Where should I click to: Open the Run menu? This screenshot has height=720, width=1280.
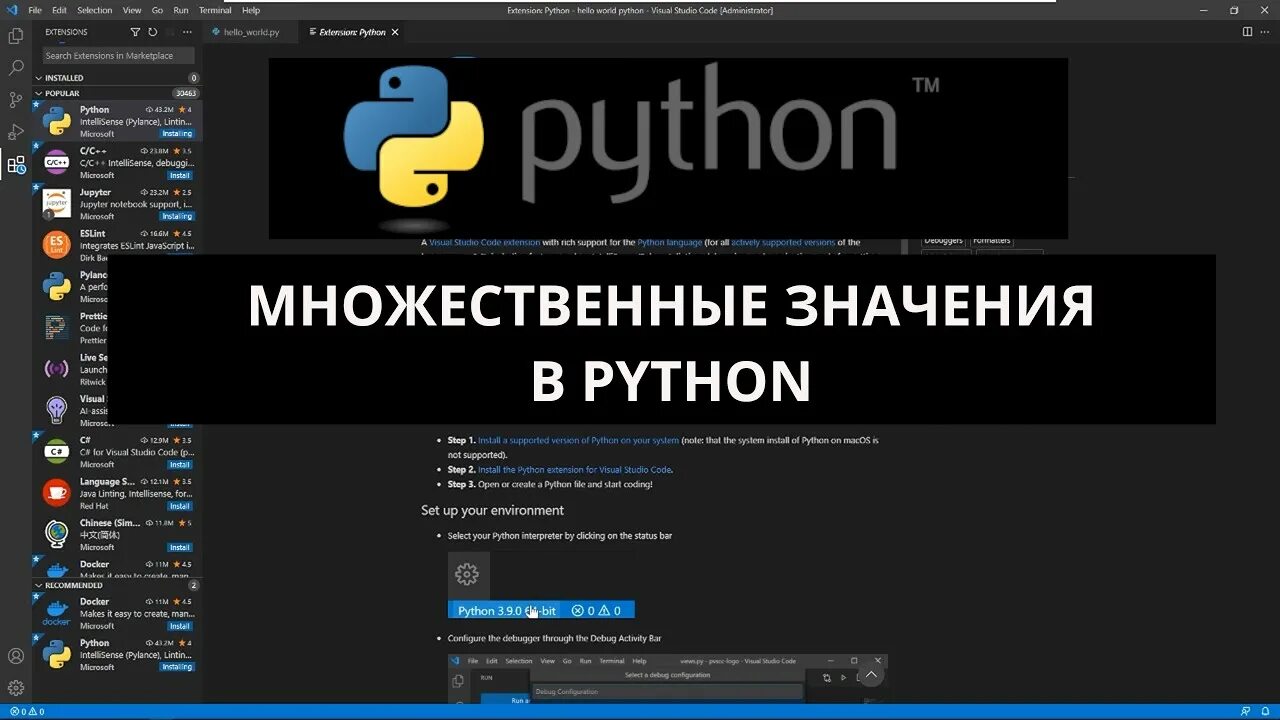click(x=181, y=10)
